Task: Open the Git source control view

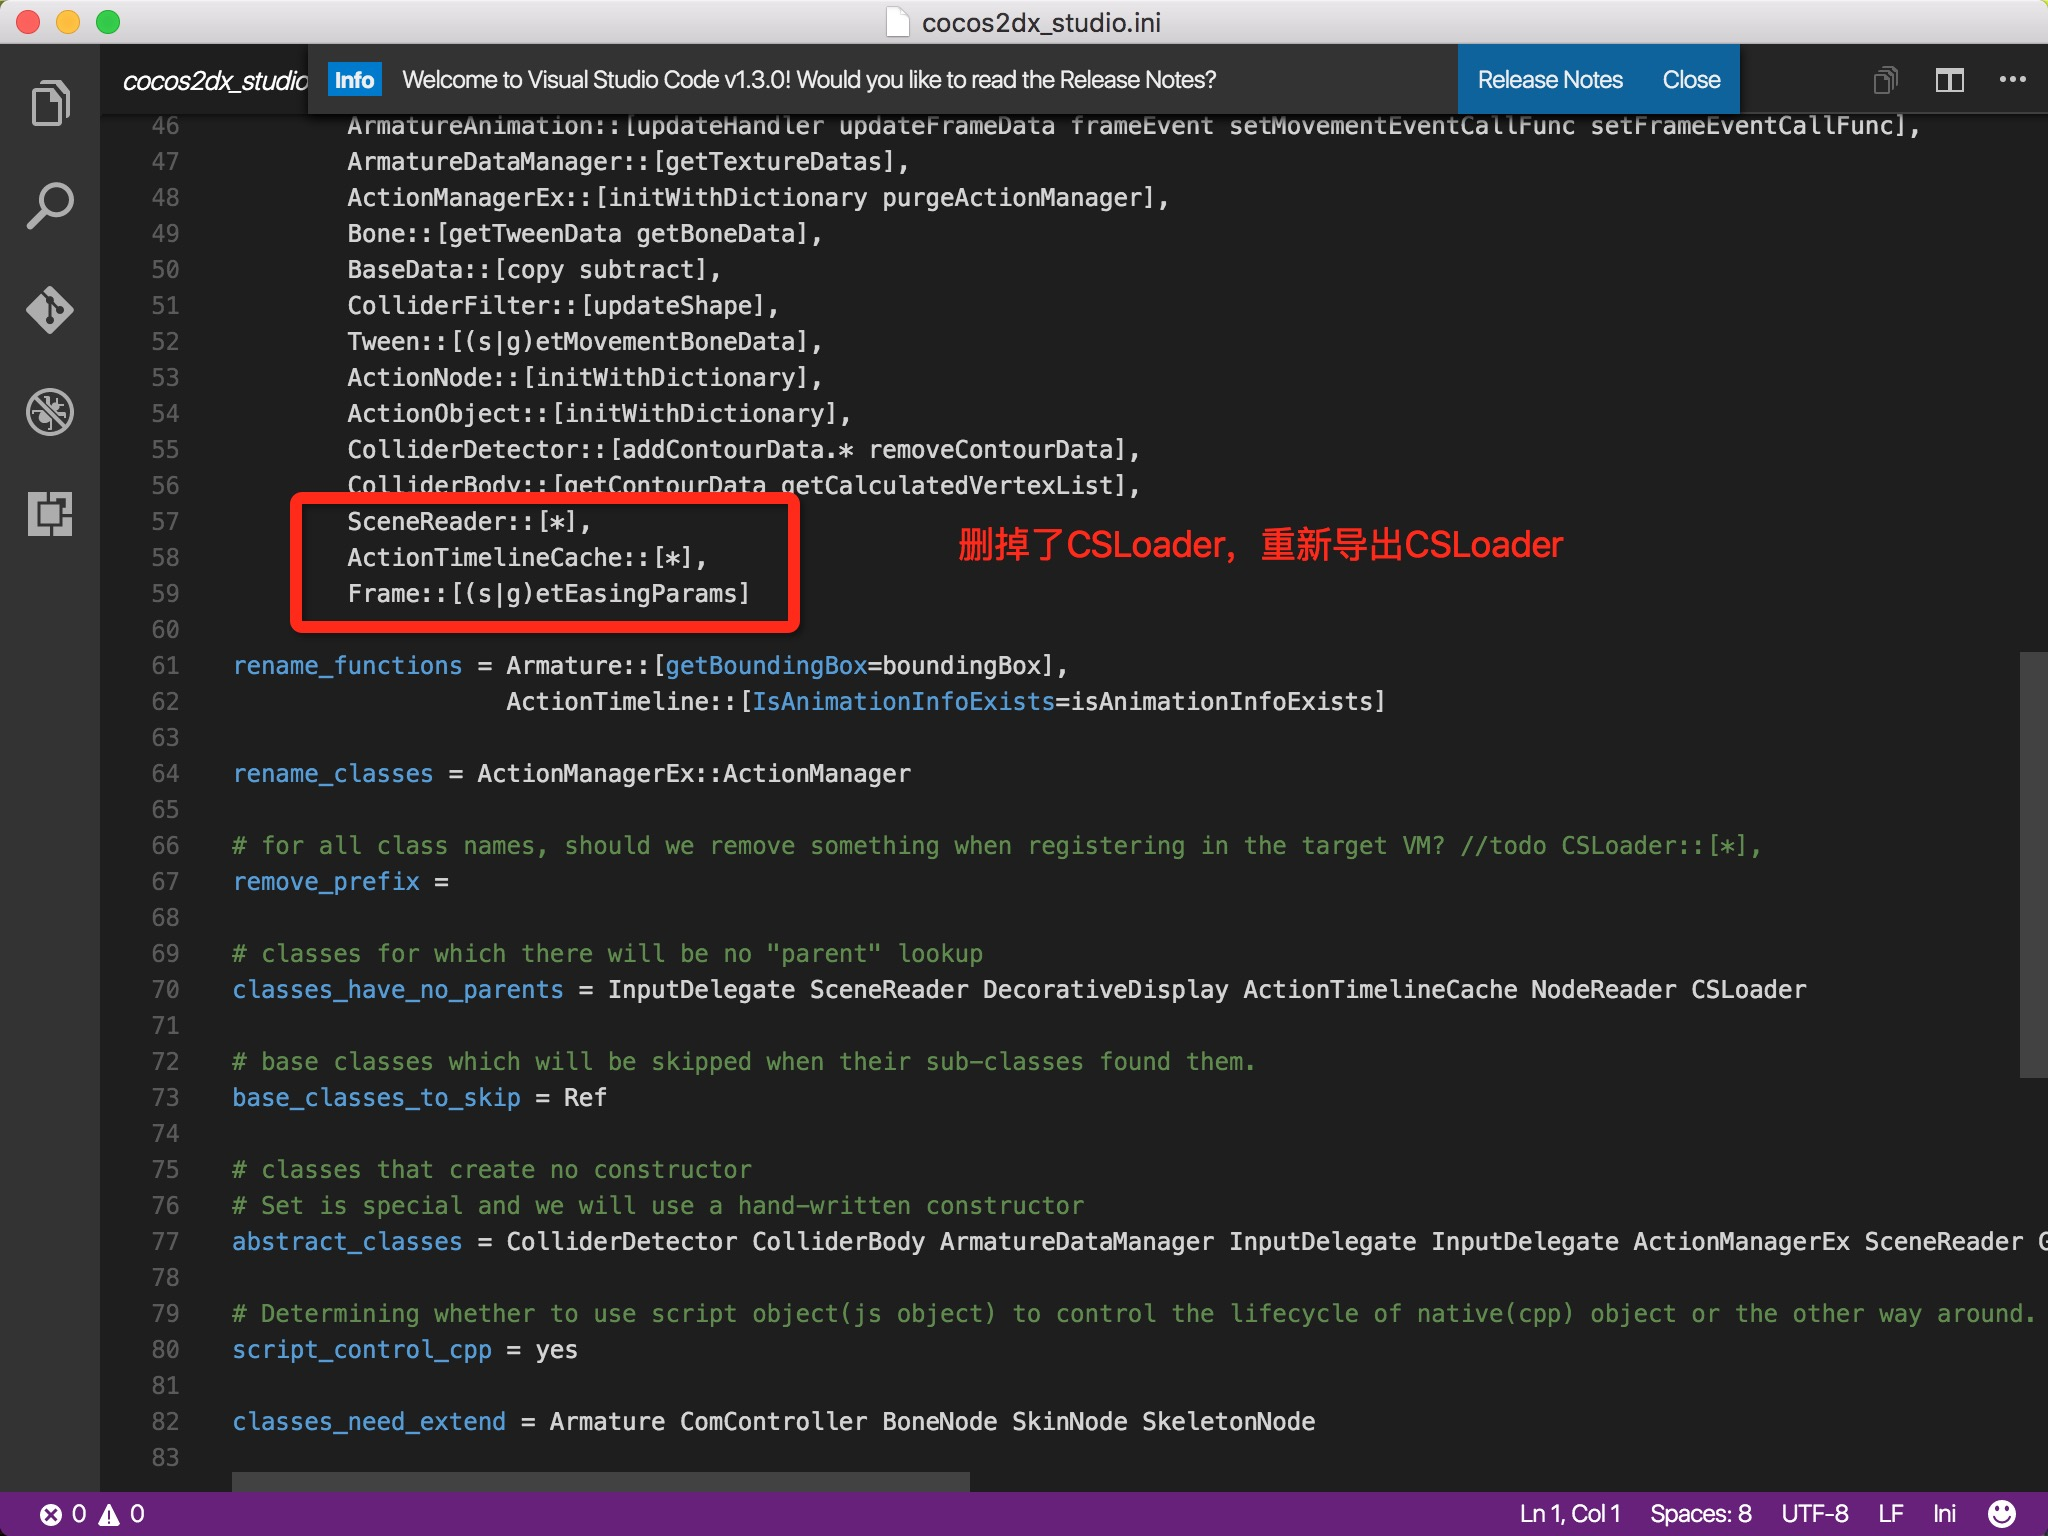Action: click(50, 309)
